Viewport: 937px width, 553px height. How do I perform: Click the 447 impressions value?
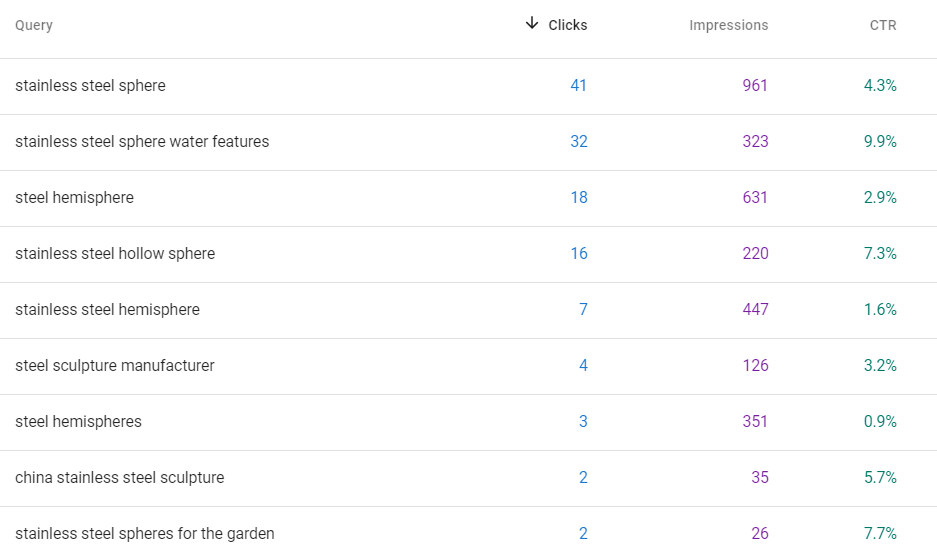click(755, 310)
